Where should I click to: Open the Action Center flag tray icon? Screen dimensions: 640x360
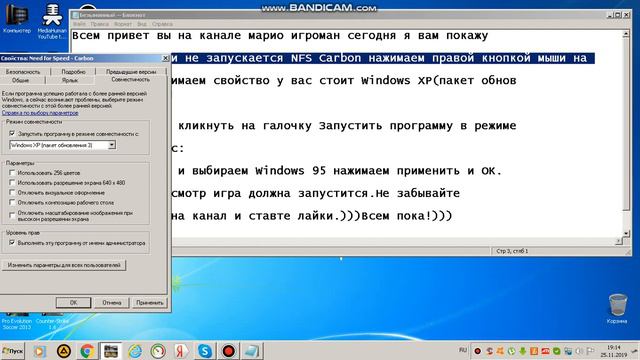pyautogui.click(x=590, y=351)
